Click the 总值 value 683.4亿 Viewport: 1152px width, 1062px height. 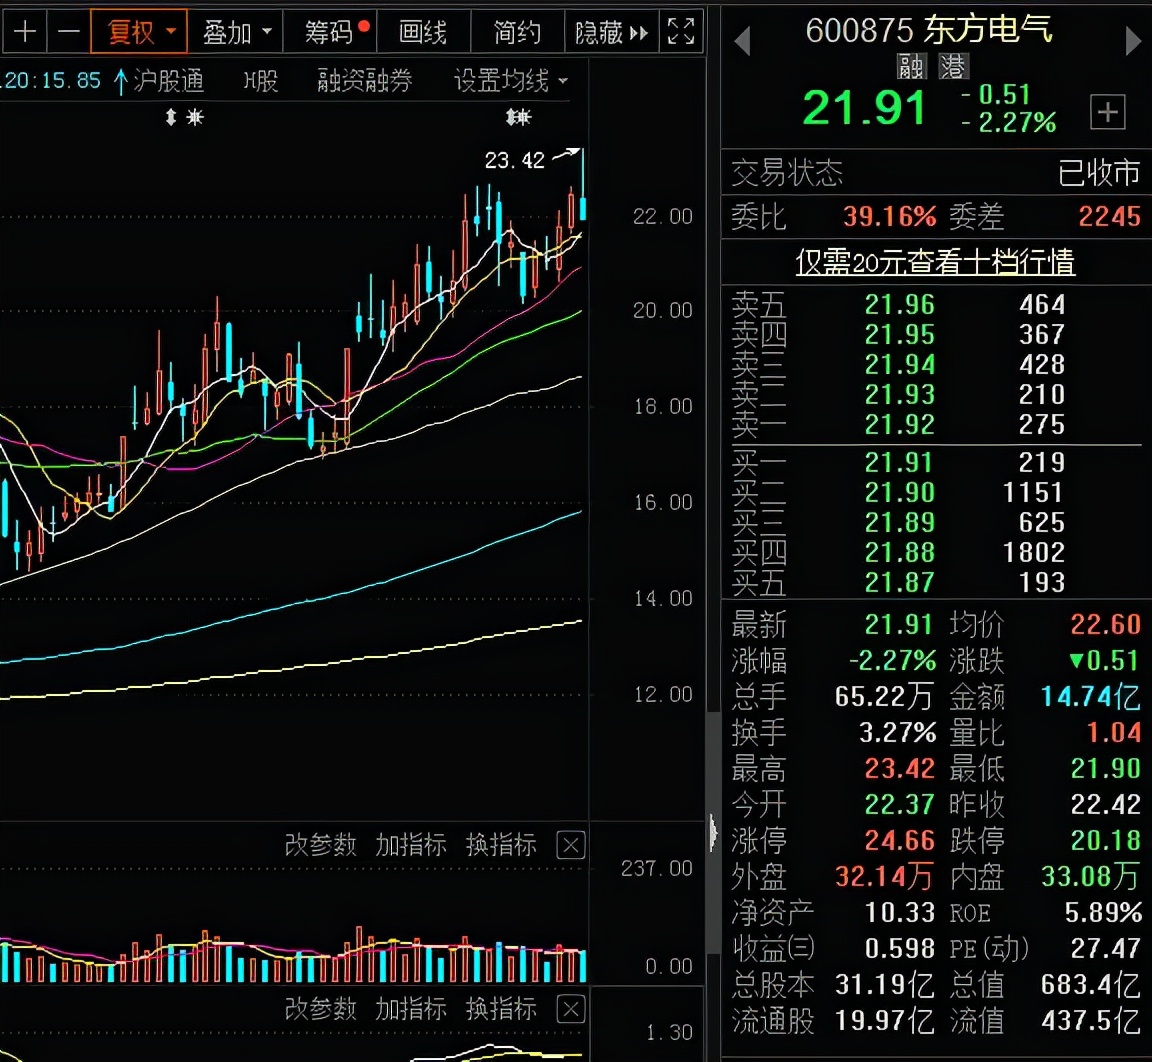tap(1091, 984)
